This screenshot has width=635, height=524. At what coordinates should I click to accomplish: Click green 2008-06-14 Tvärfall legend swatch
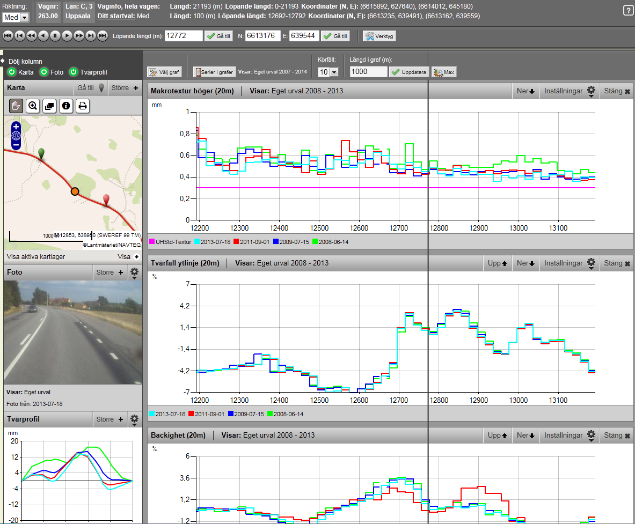pos(270,414)
